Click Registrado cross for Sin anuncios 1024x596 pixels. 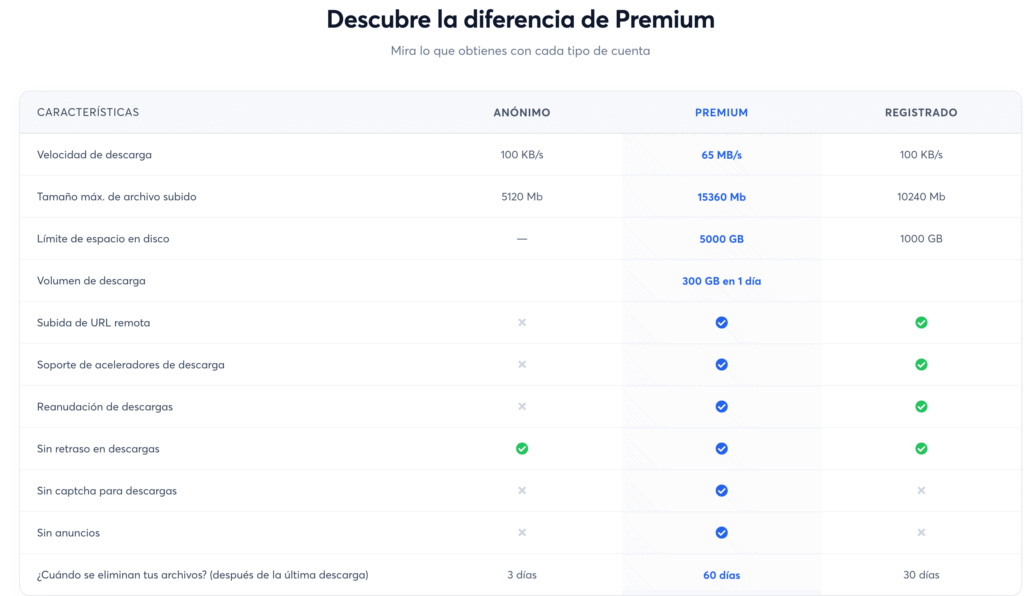(x=921, y=533)
